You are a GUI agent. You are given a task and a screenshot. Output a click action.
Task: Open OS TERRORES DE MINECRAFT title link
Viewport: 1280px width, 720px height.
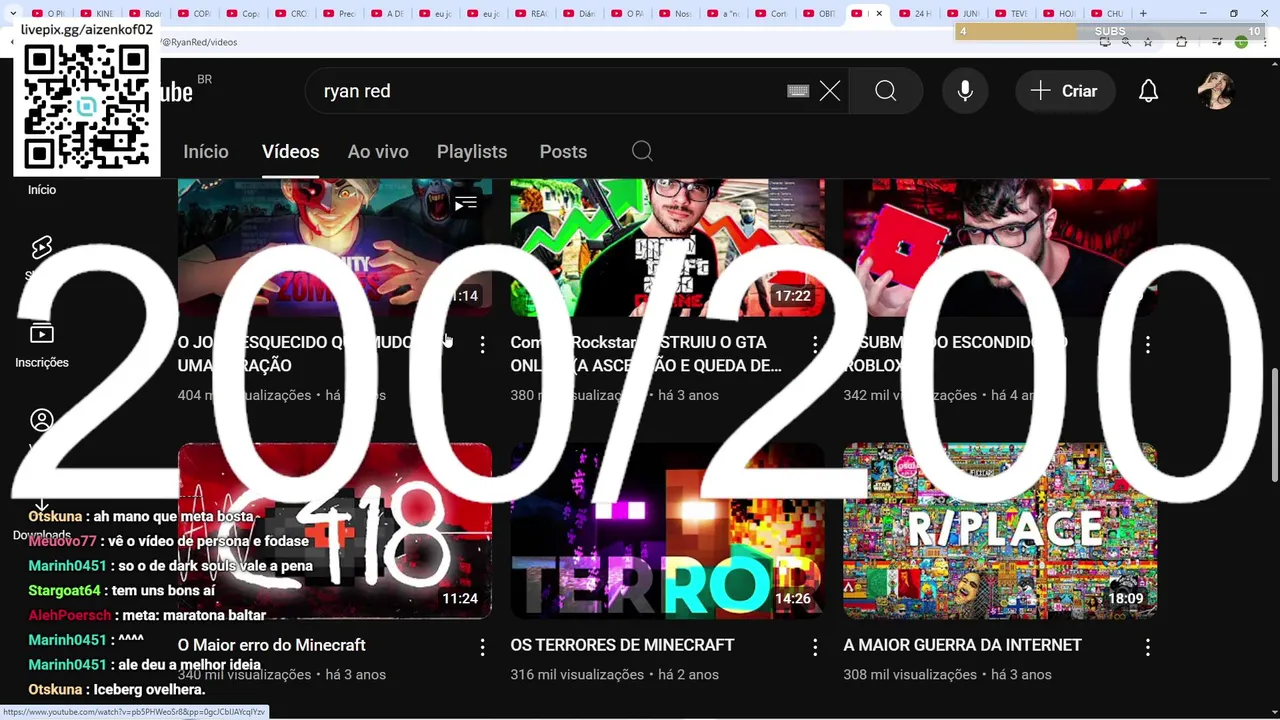coord(622,645)
